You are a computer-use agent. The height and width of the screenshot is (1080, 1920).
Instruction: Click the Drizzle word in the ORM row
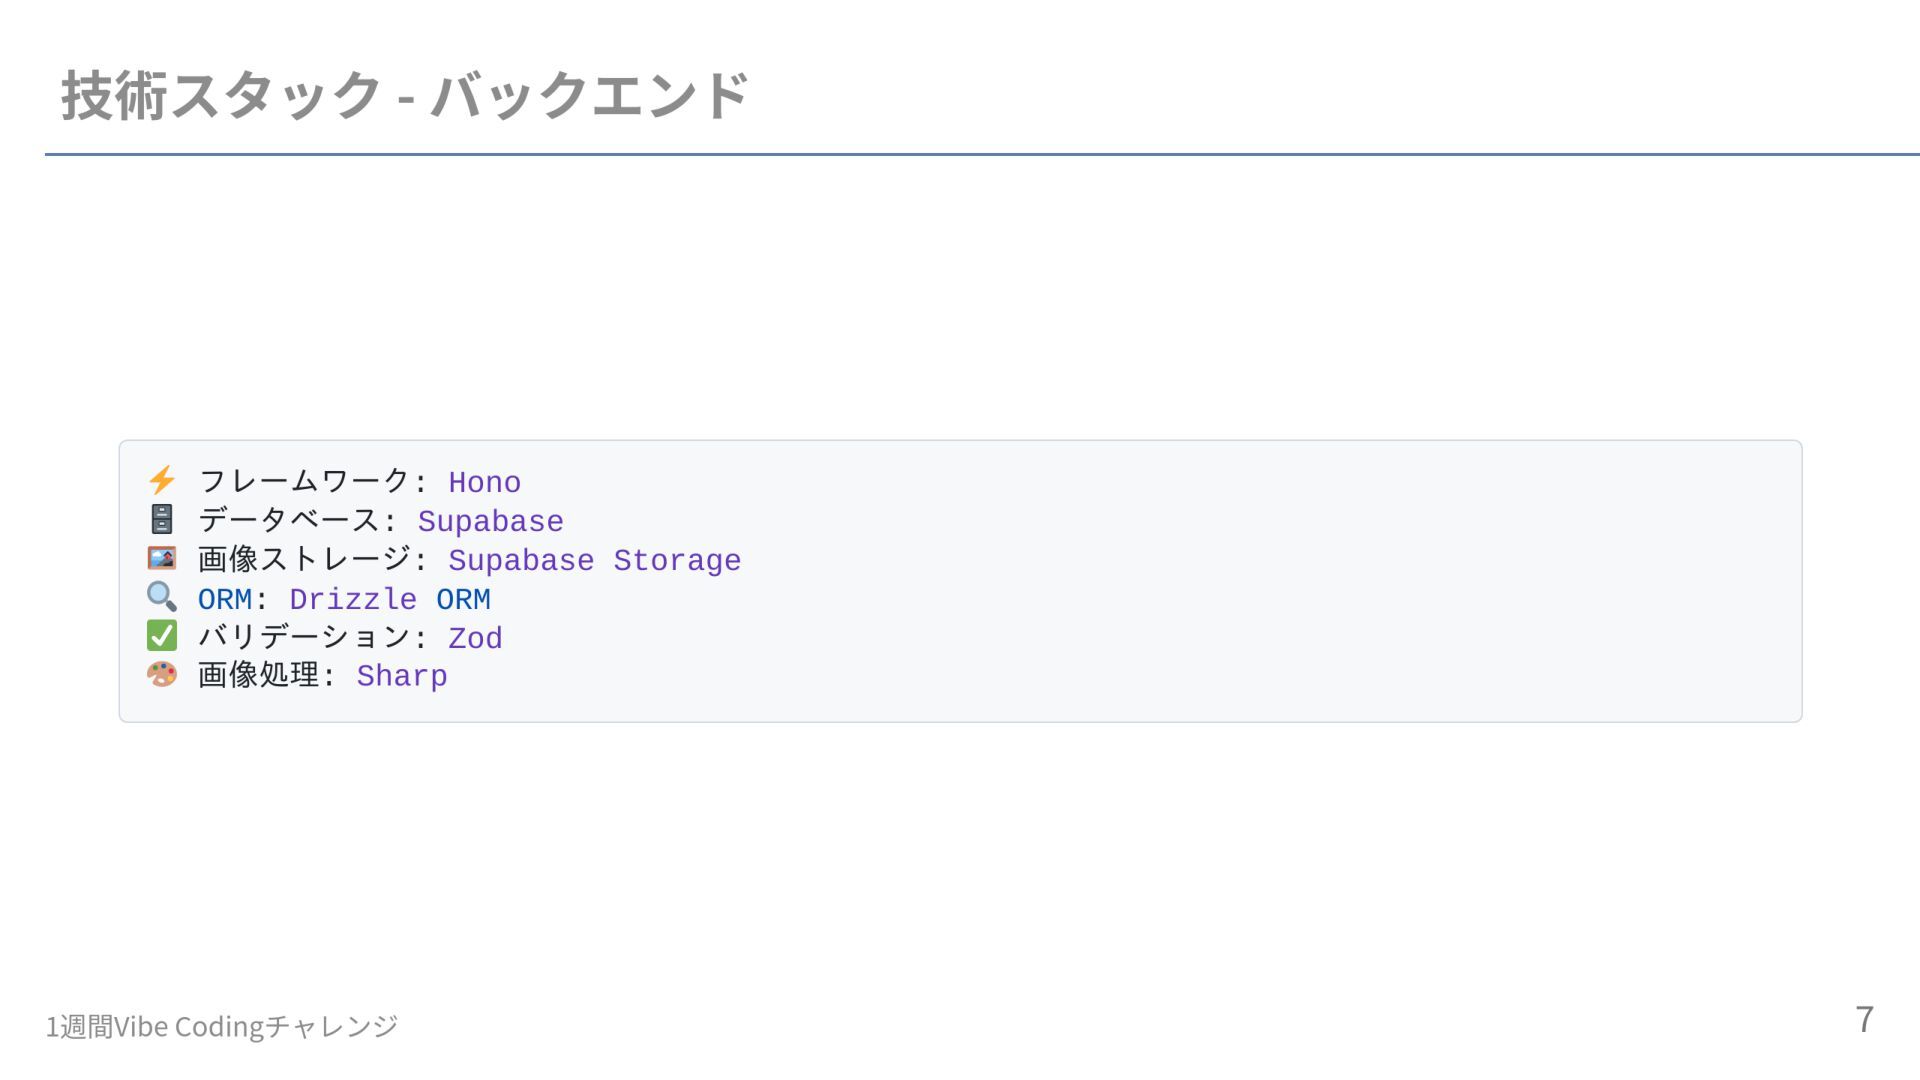click(353, 600)
